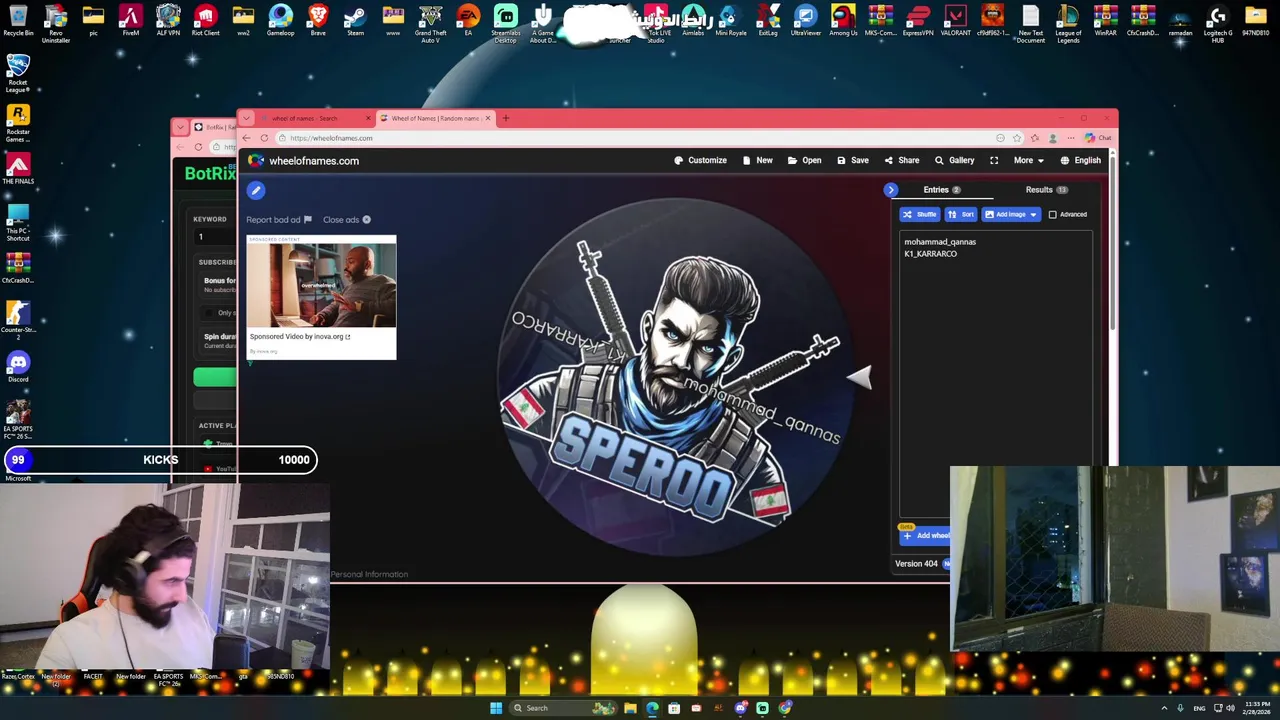Collapse the entries panel with blue arrow

coord(891,190)
